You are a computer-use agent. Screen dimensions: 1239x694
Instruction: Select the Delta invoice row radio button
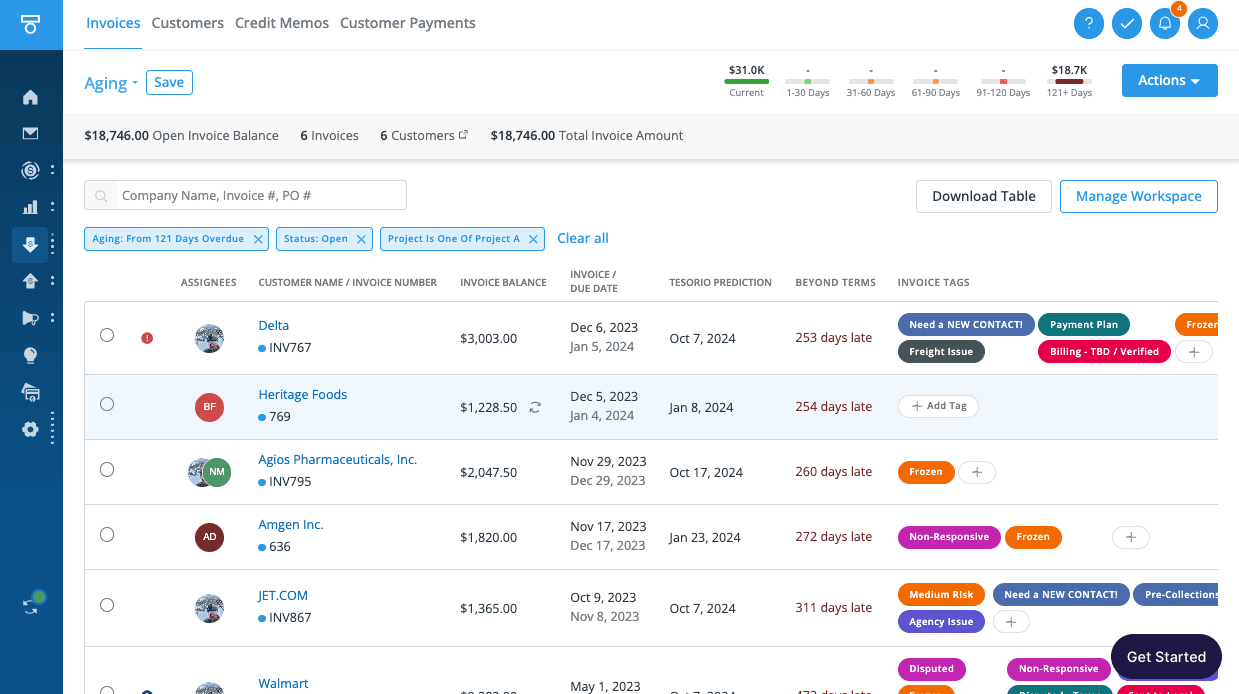coord(107,335)
